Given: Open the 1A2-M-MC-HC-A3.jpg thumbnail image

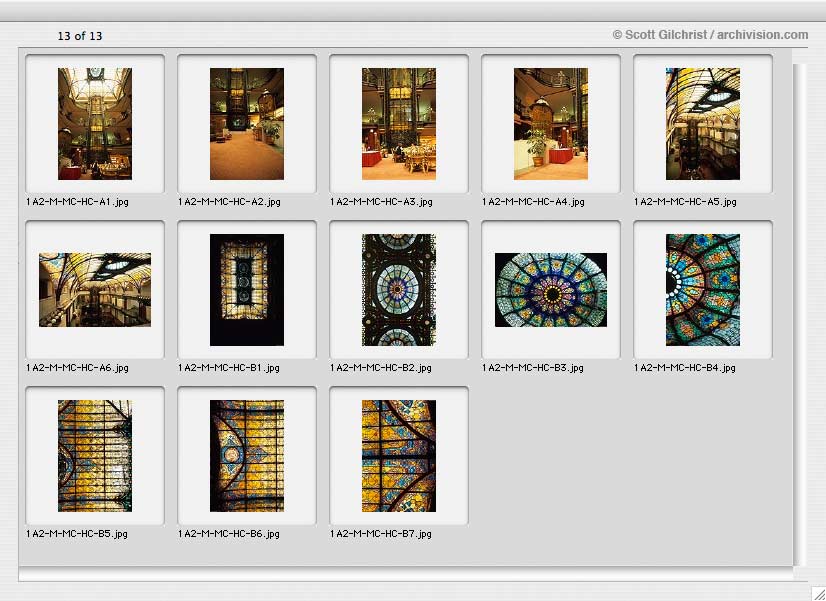Looking at the screenshot, I should pos(399,124).
